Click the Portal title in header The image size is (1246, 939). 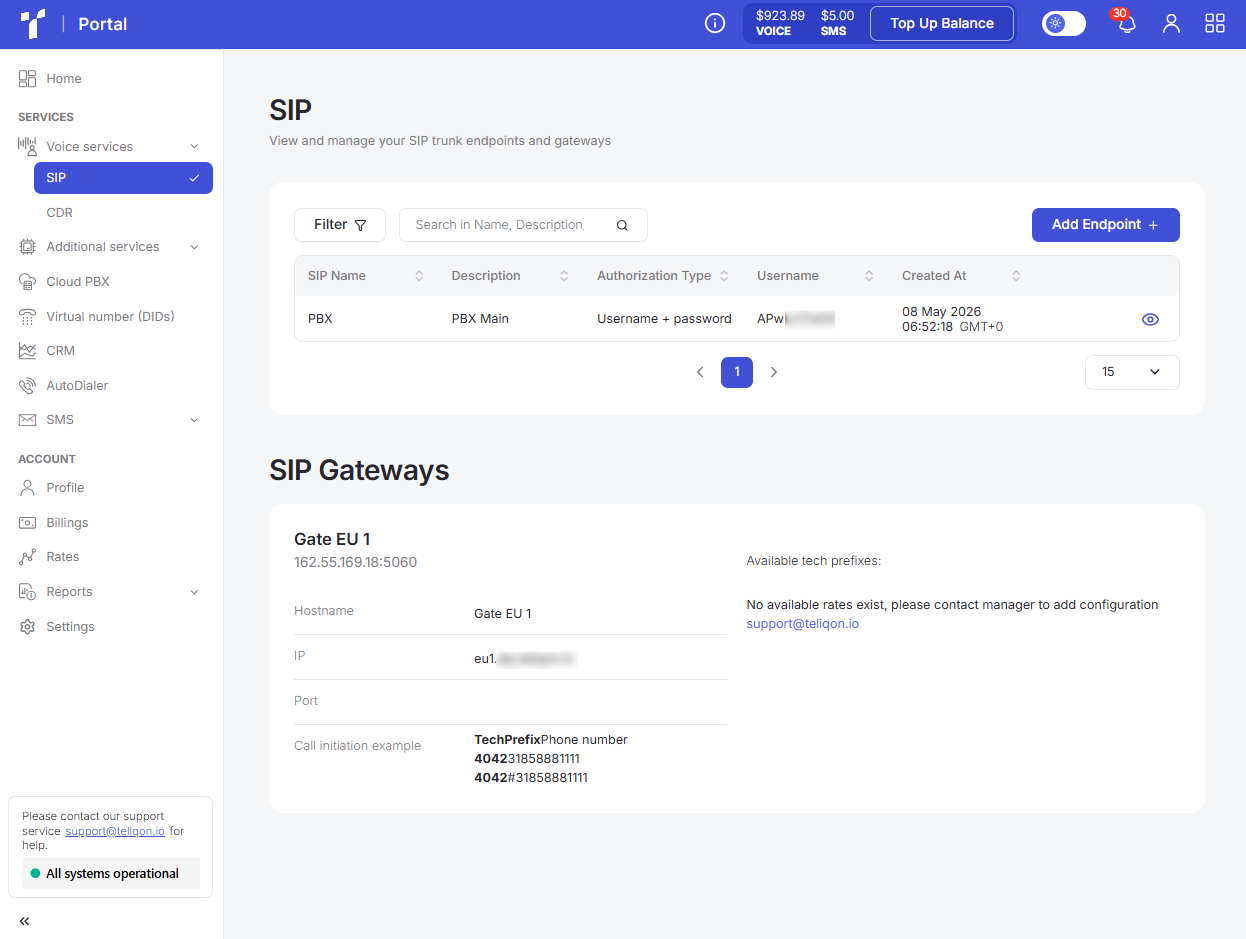pyautogui.click(x=103, y=24)
